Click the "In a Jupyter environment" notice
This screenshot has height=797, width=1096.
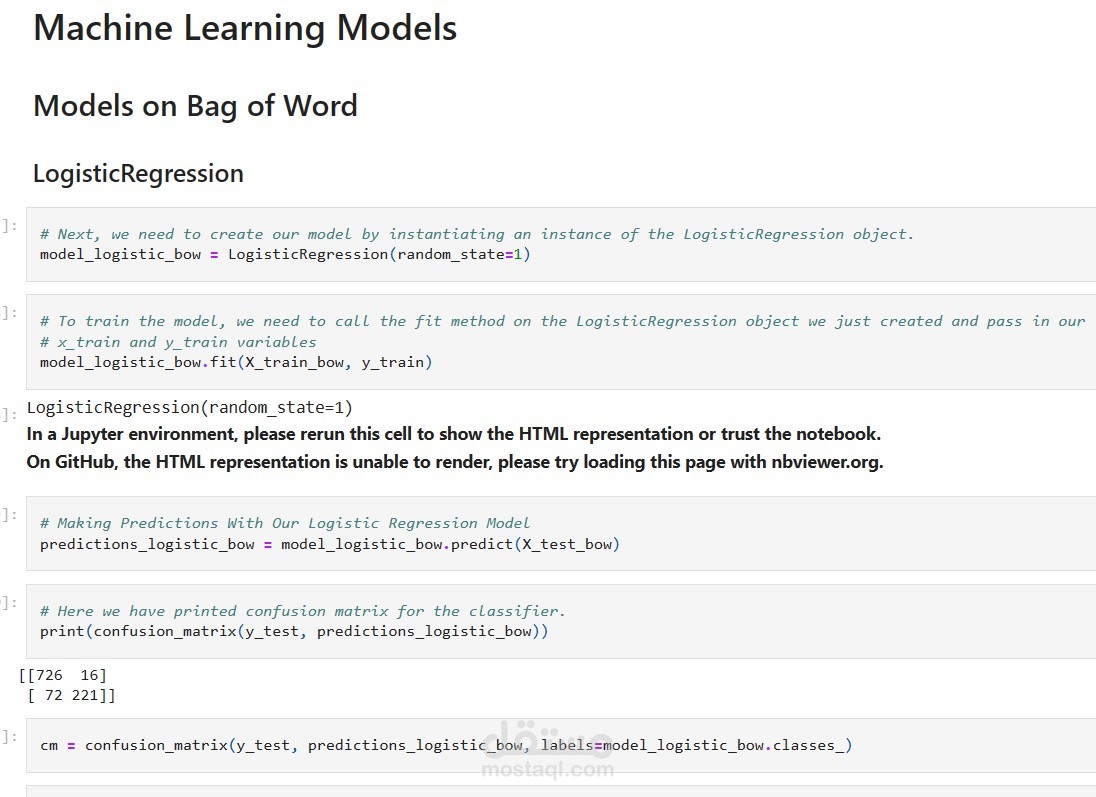click(x=453, y=434)
